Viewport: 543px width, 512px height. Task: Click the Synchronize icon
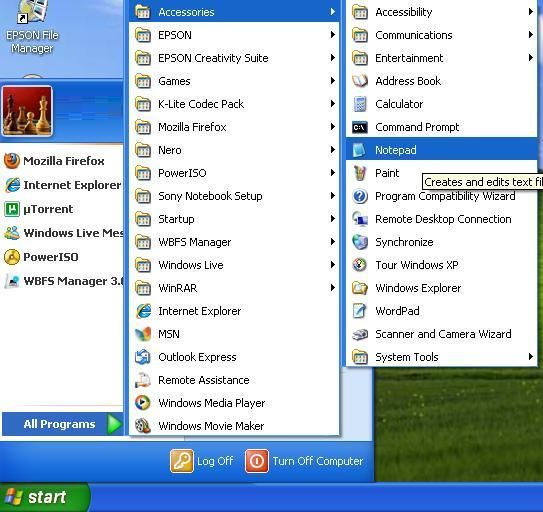point(360,242)
